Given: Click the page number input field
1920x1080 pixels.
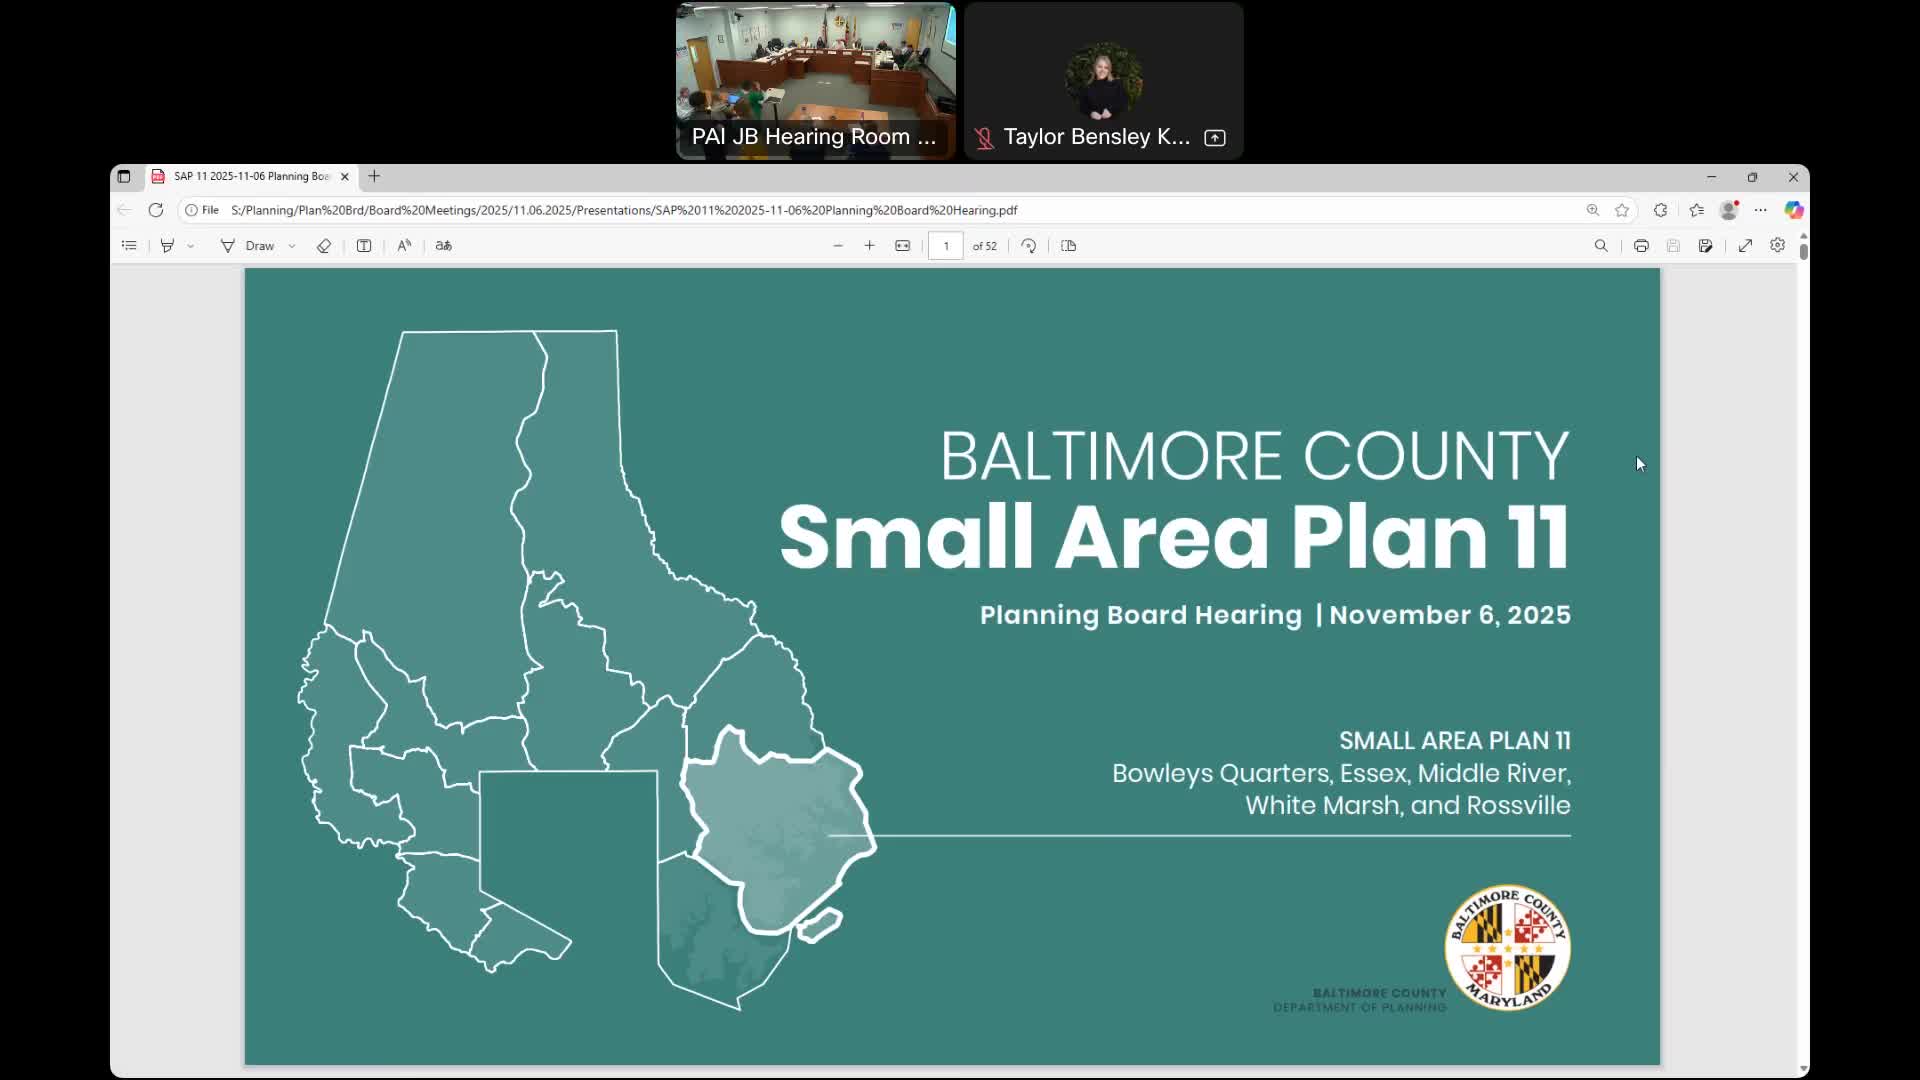Looking at the screenshot, I should point(945,246).
